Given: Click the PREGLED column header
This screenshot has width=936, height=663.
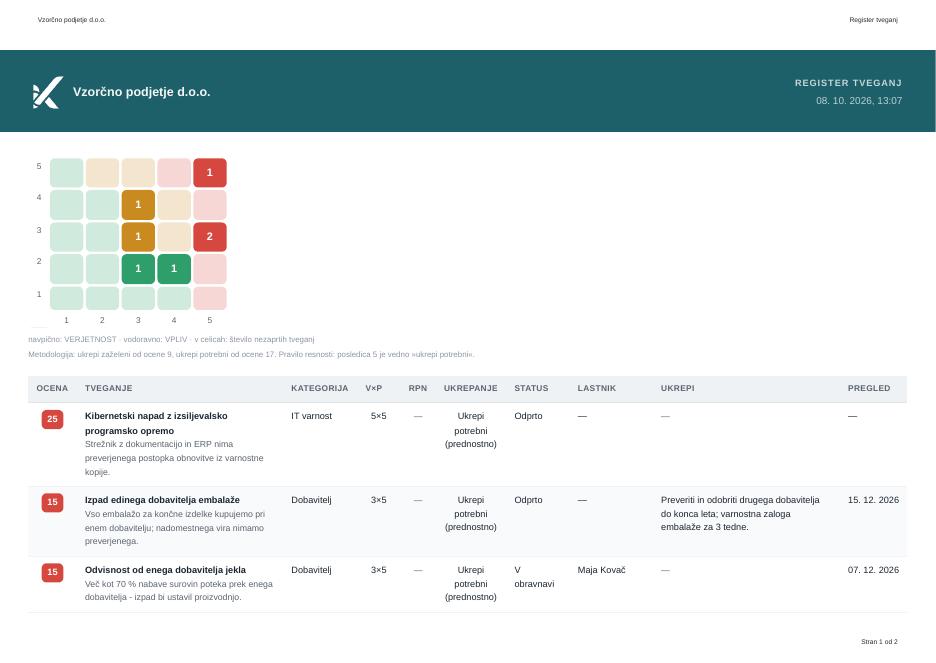Looking at the screenshot, I should coord(869,388).
